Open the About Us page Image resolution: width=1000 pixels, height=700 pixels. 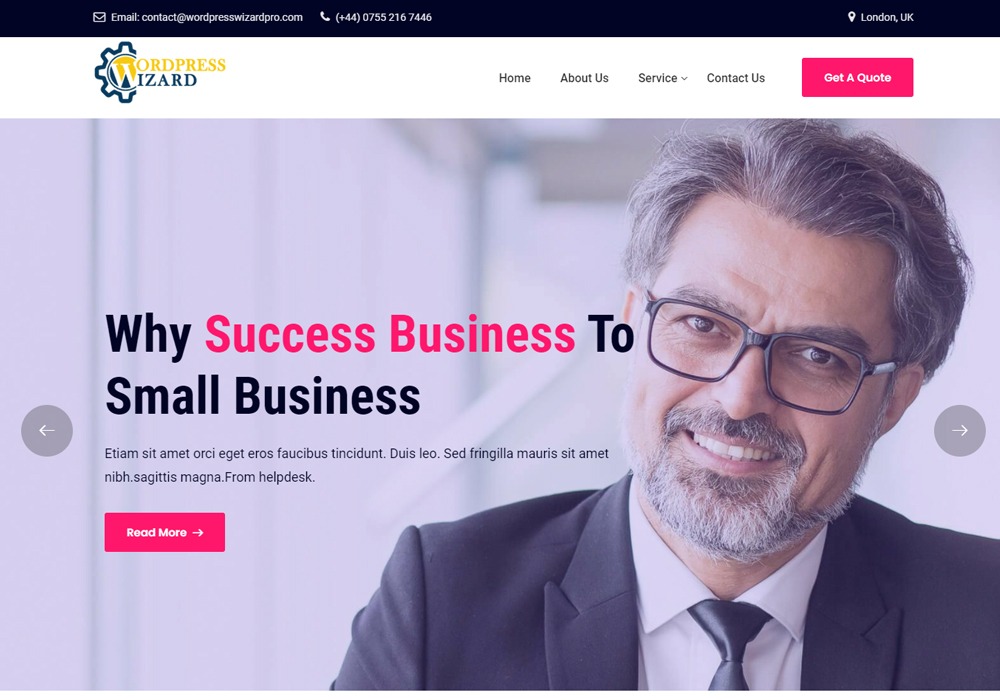click(x=584, y=78)
